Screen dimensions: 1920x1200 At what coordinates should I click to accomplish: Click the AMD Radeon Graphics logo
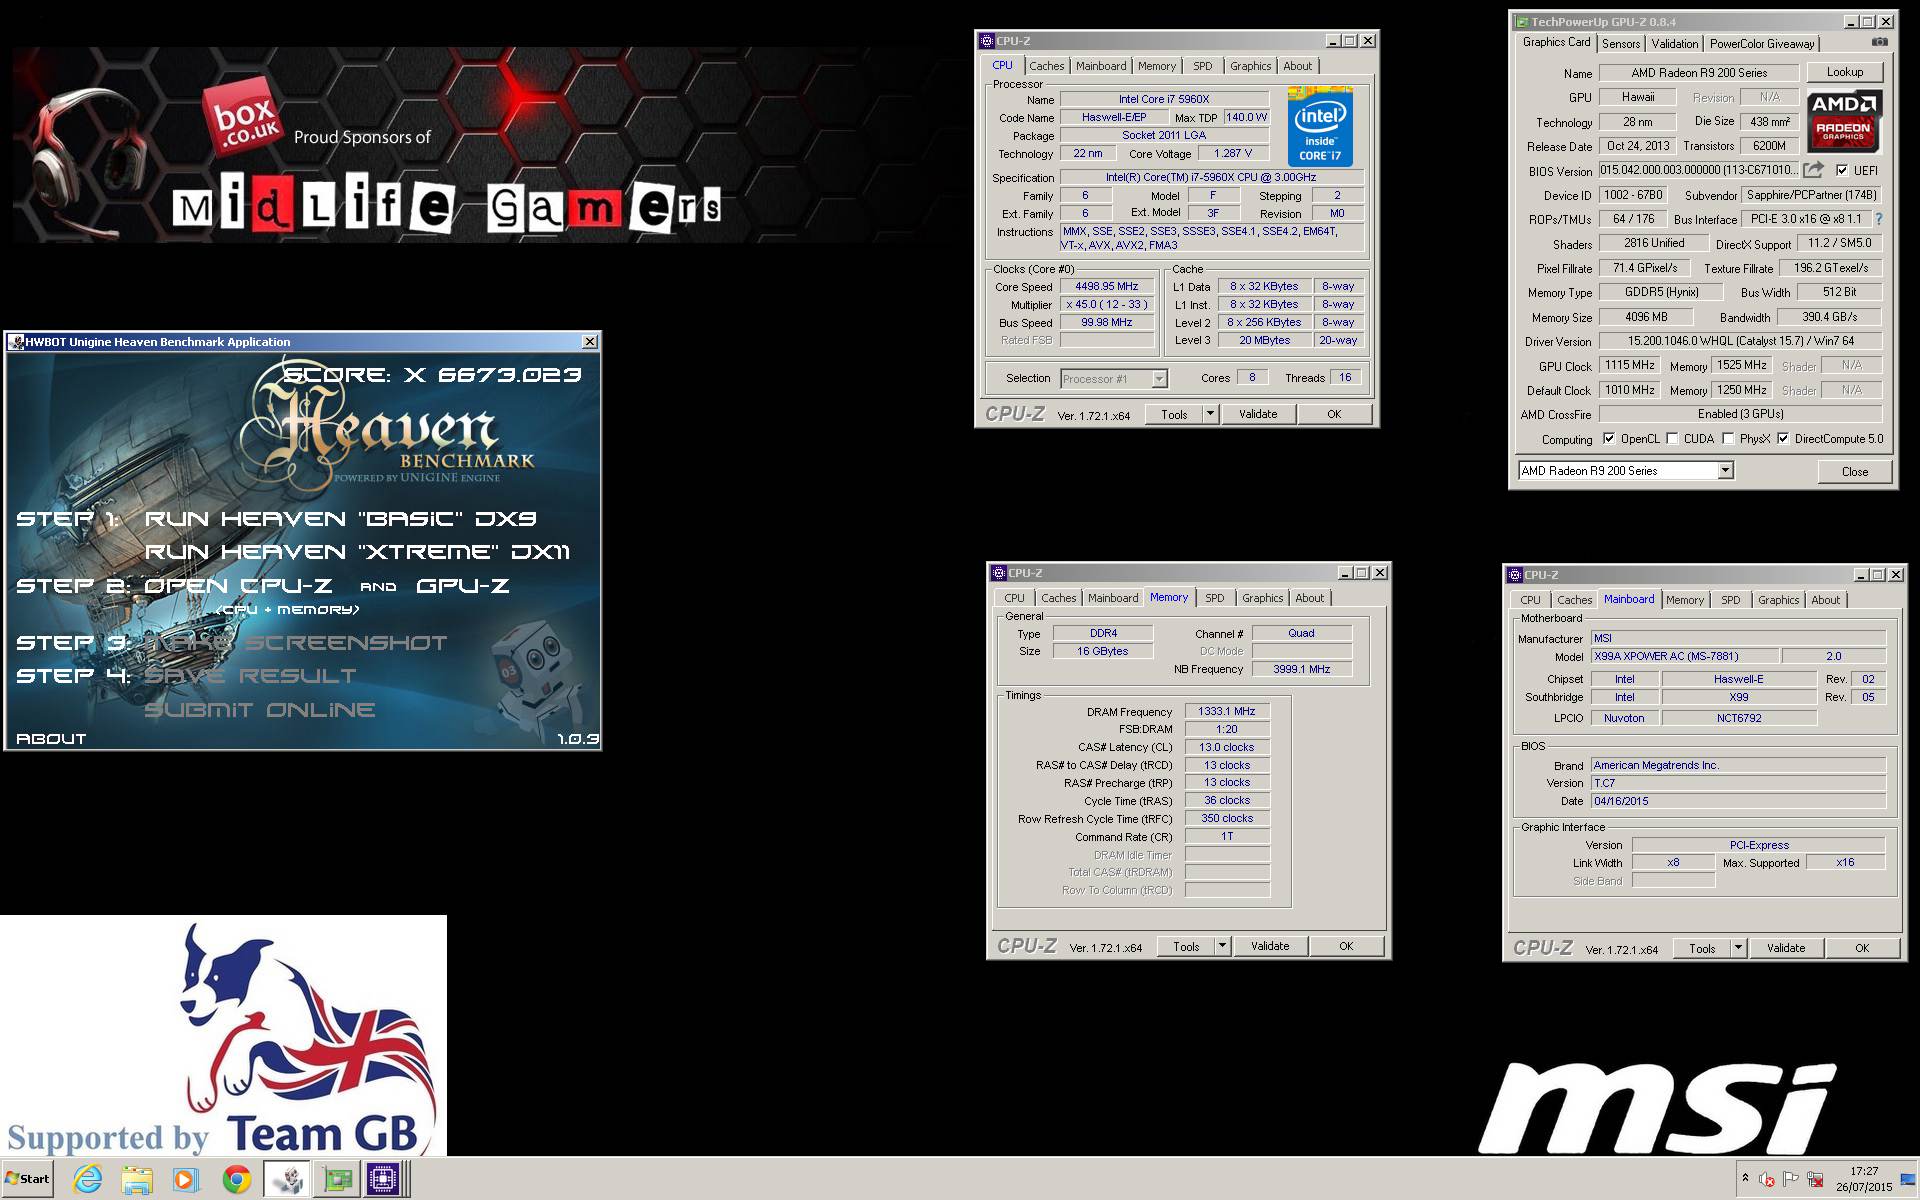[x=1844, y=120]
